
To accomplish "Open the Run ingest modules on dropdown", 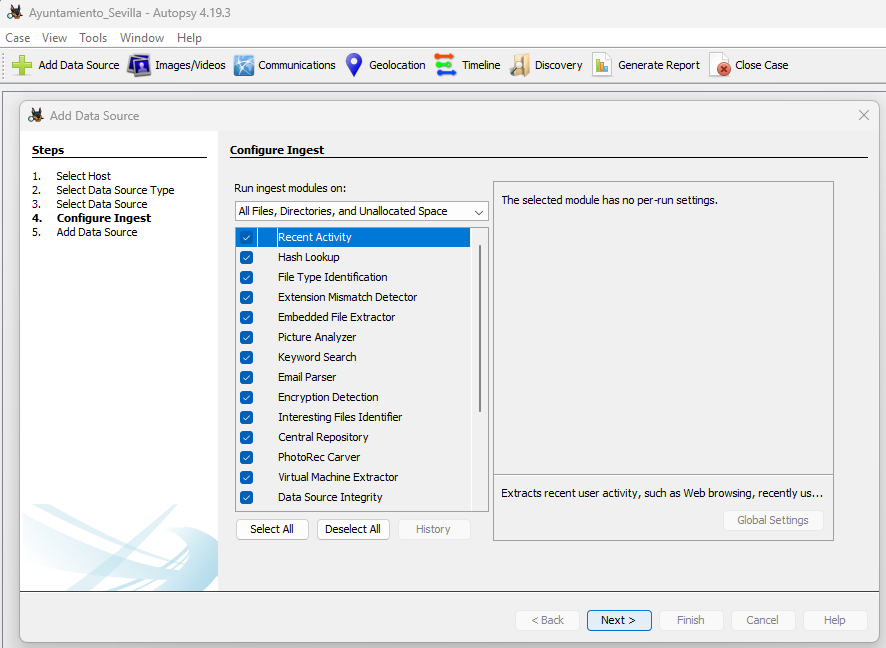I will click(362, 211).
